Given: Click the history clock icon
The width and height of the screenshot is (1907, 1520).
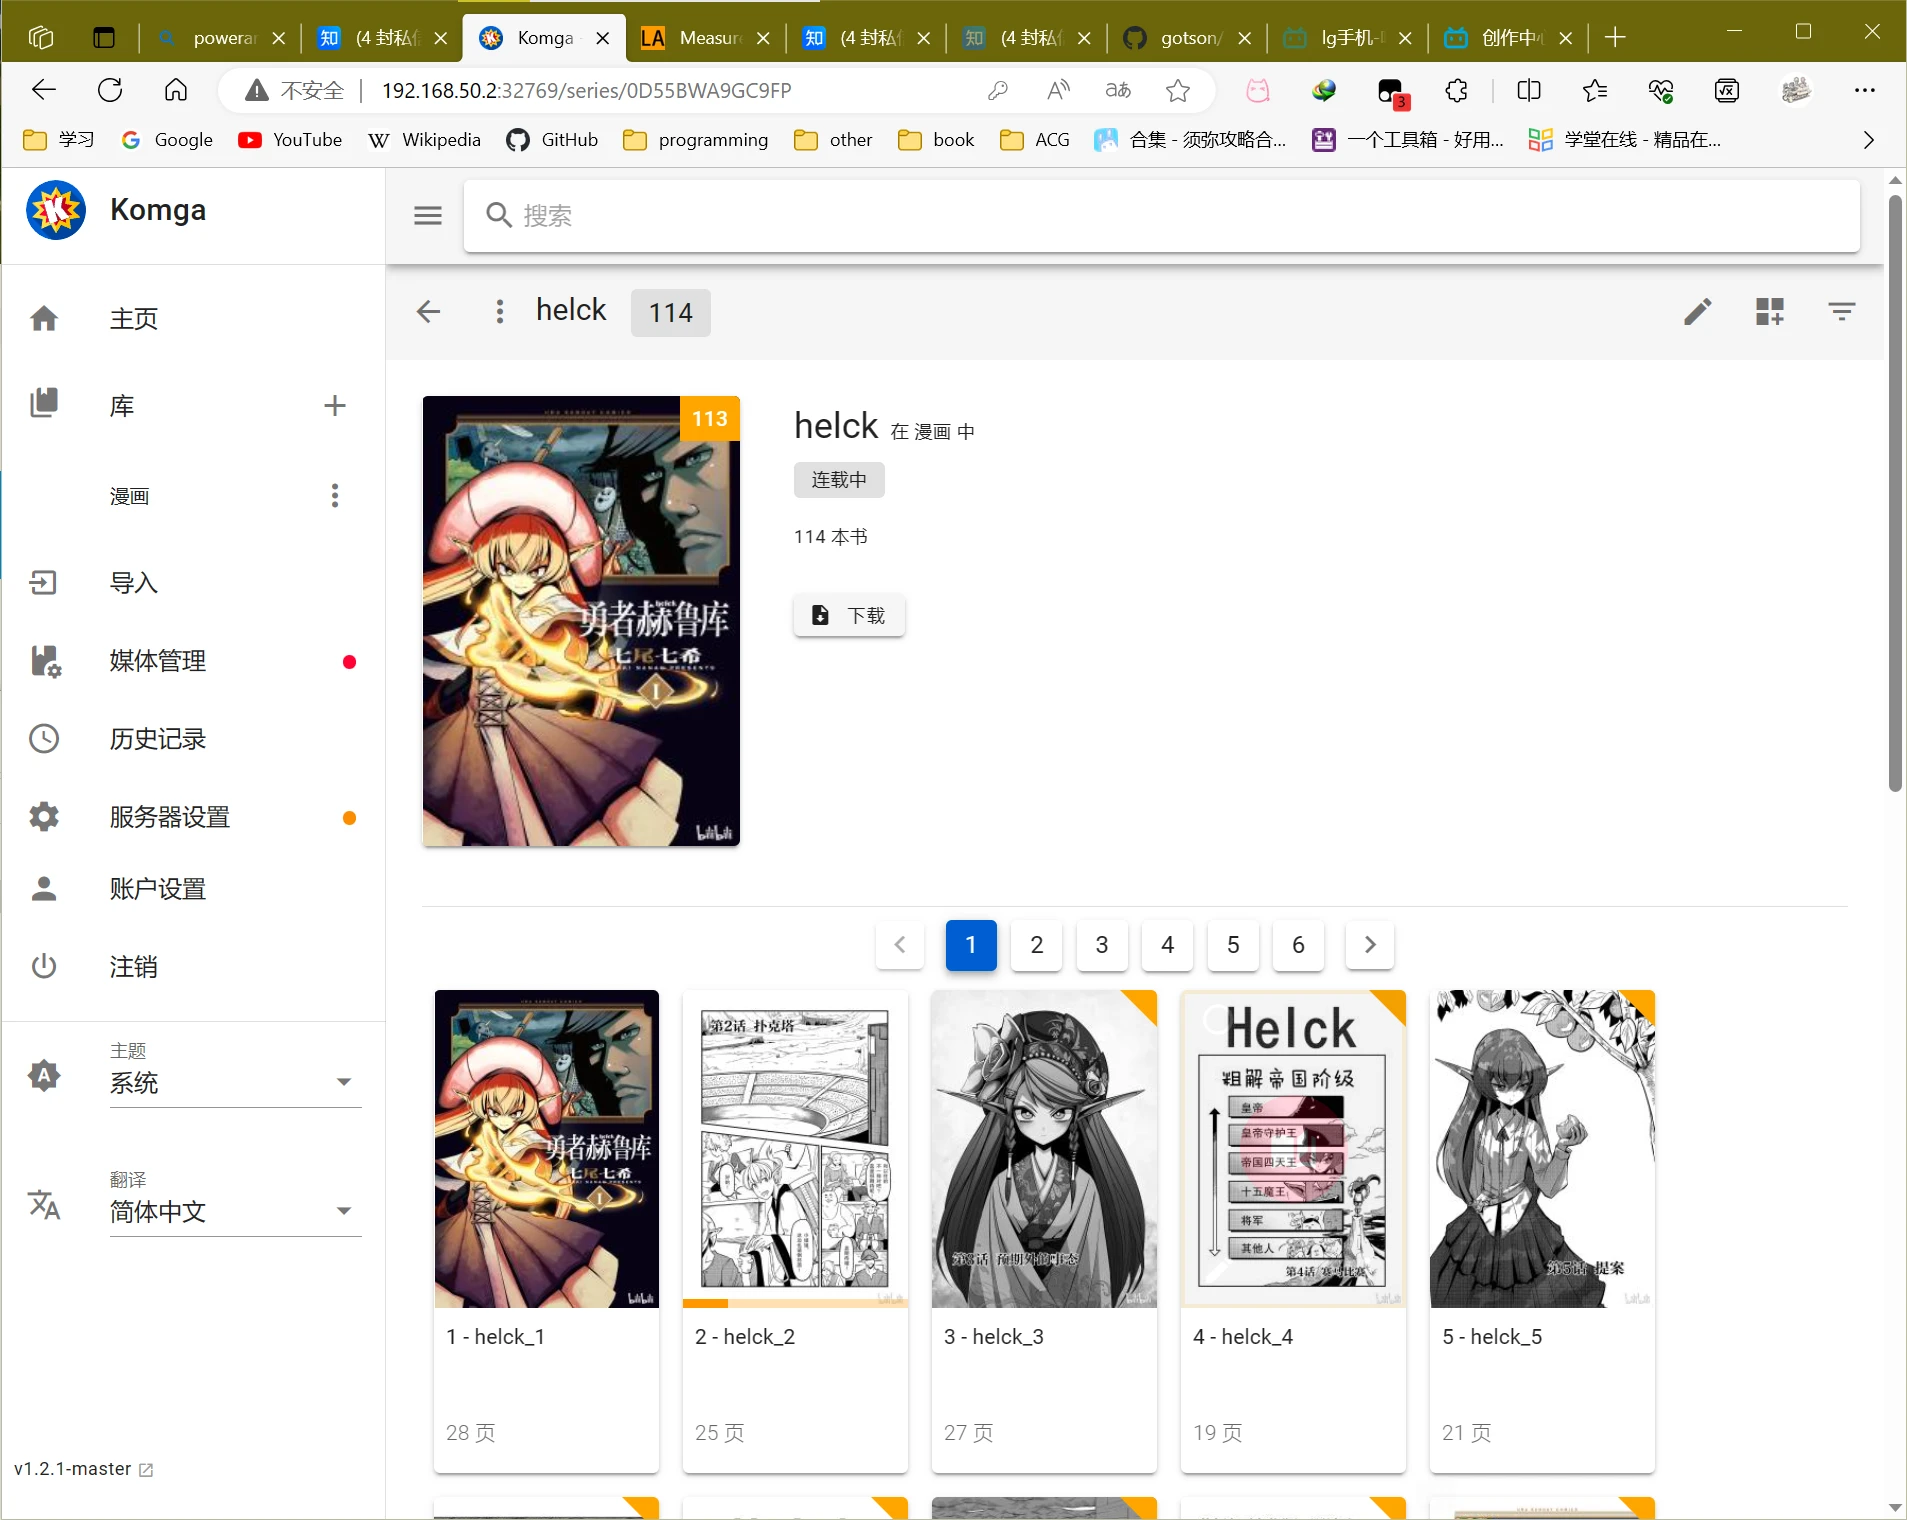Looking at the screenshot, I should coord(44,739).
